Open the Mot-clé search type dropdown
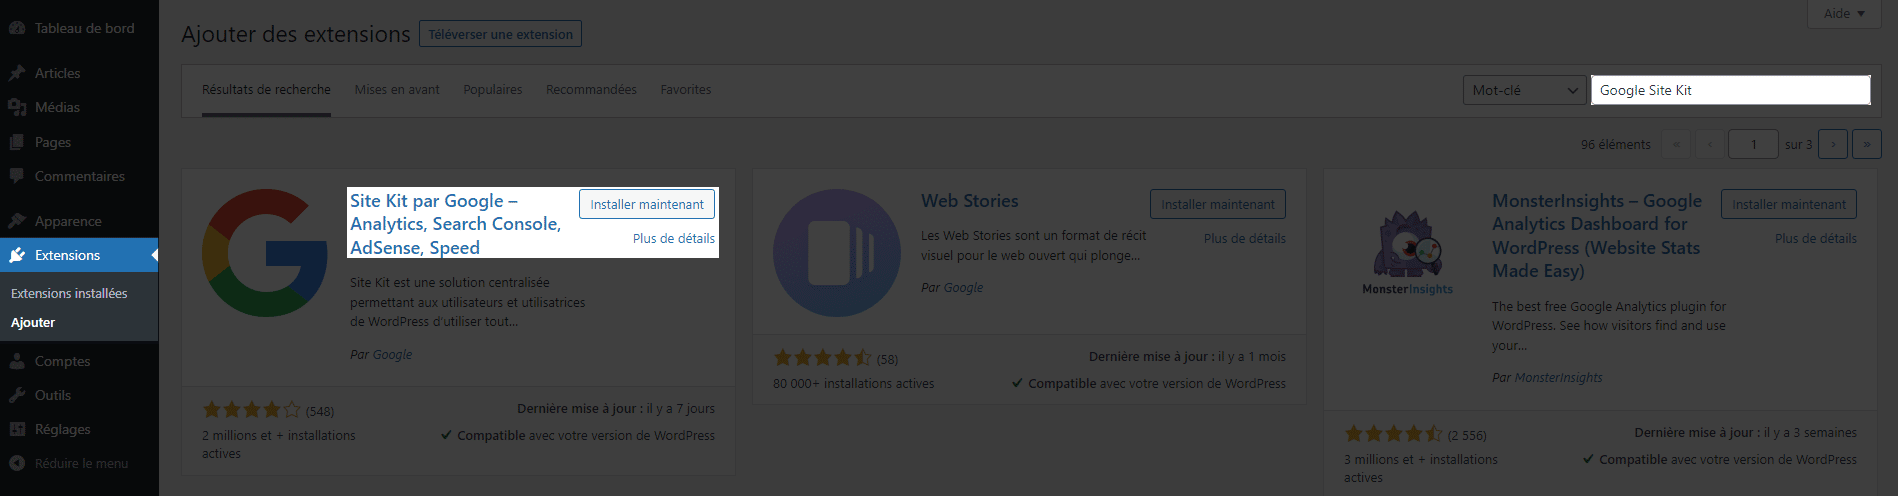This screenshot has height=496, width=1898. pos(1524,90)
